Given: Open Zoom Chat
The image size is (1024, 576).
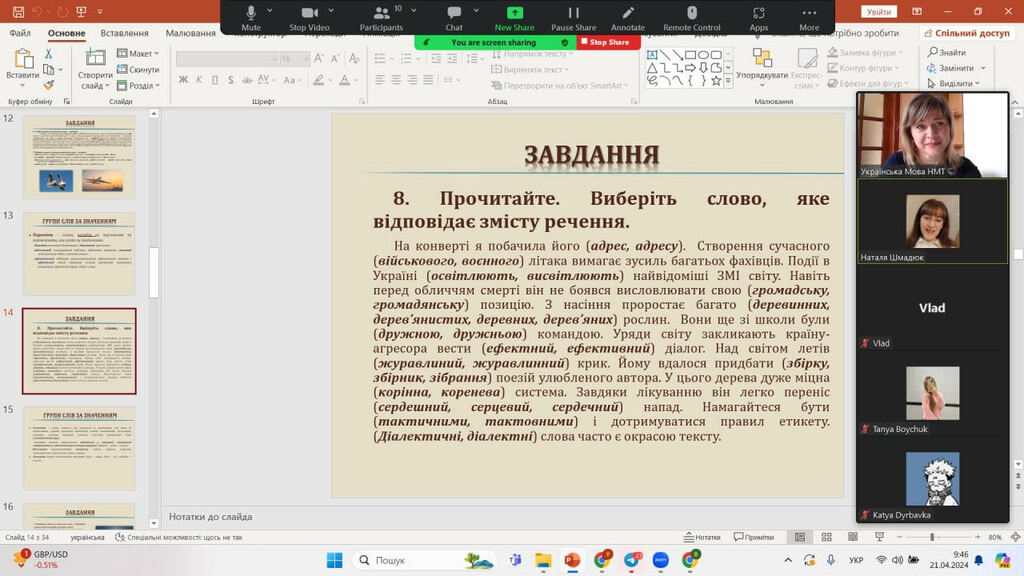Looking at the screenshot, I should [454, 13].
